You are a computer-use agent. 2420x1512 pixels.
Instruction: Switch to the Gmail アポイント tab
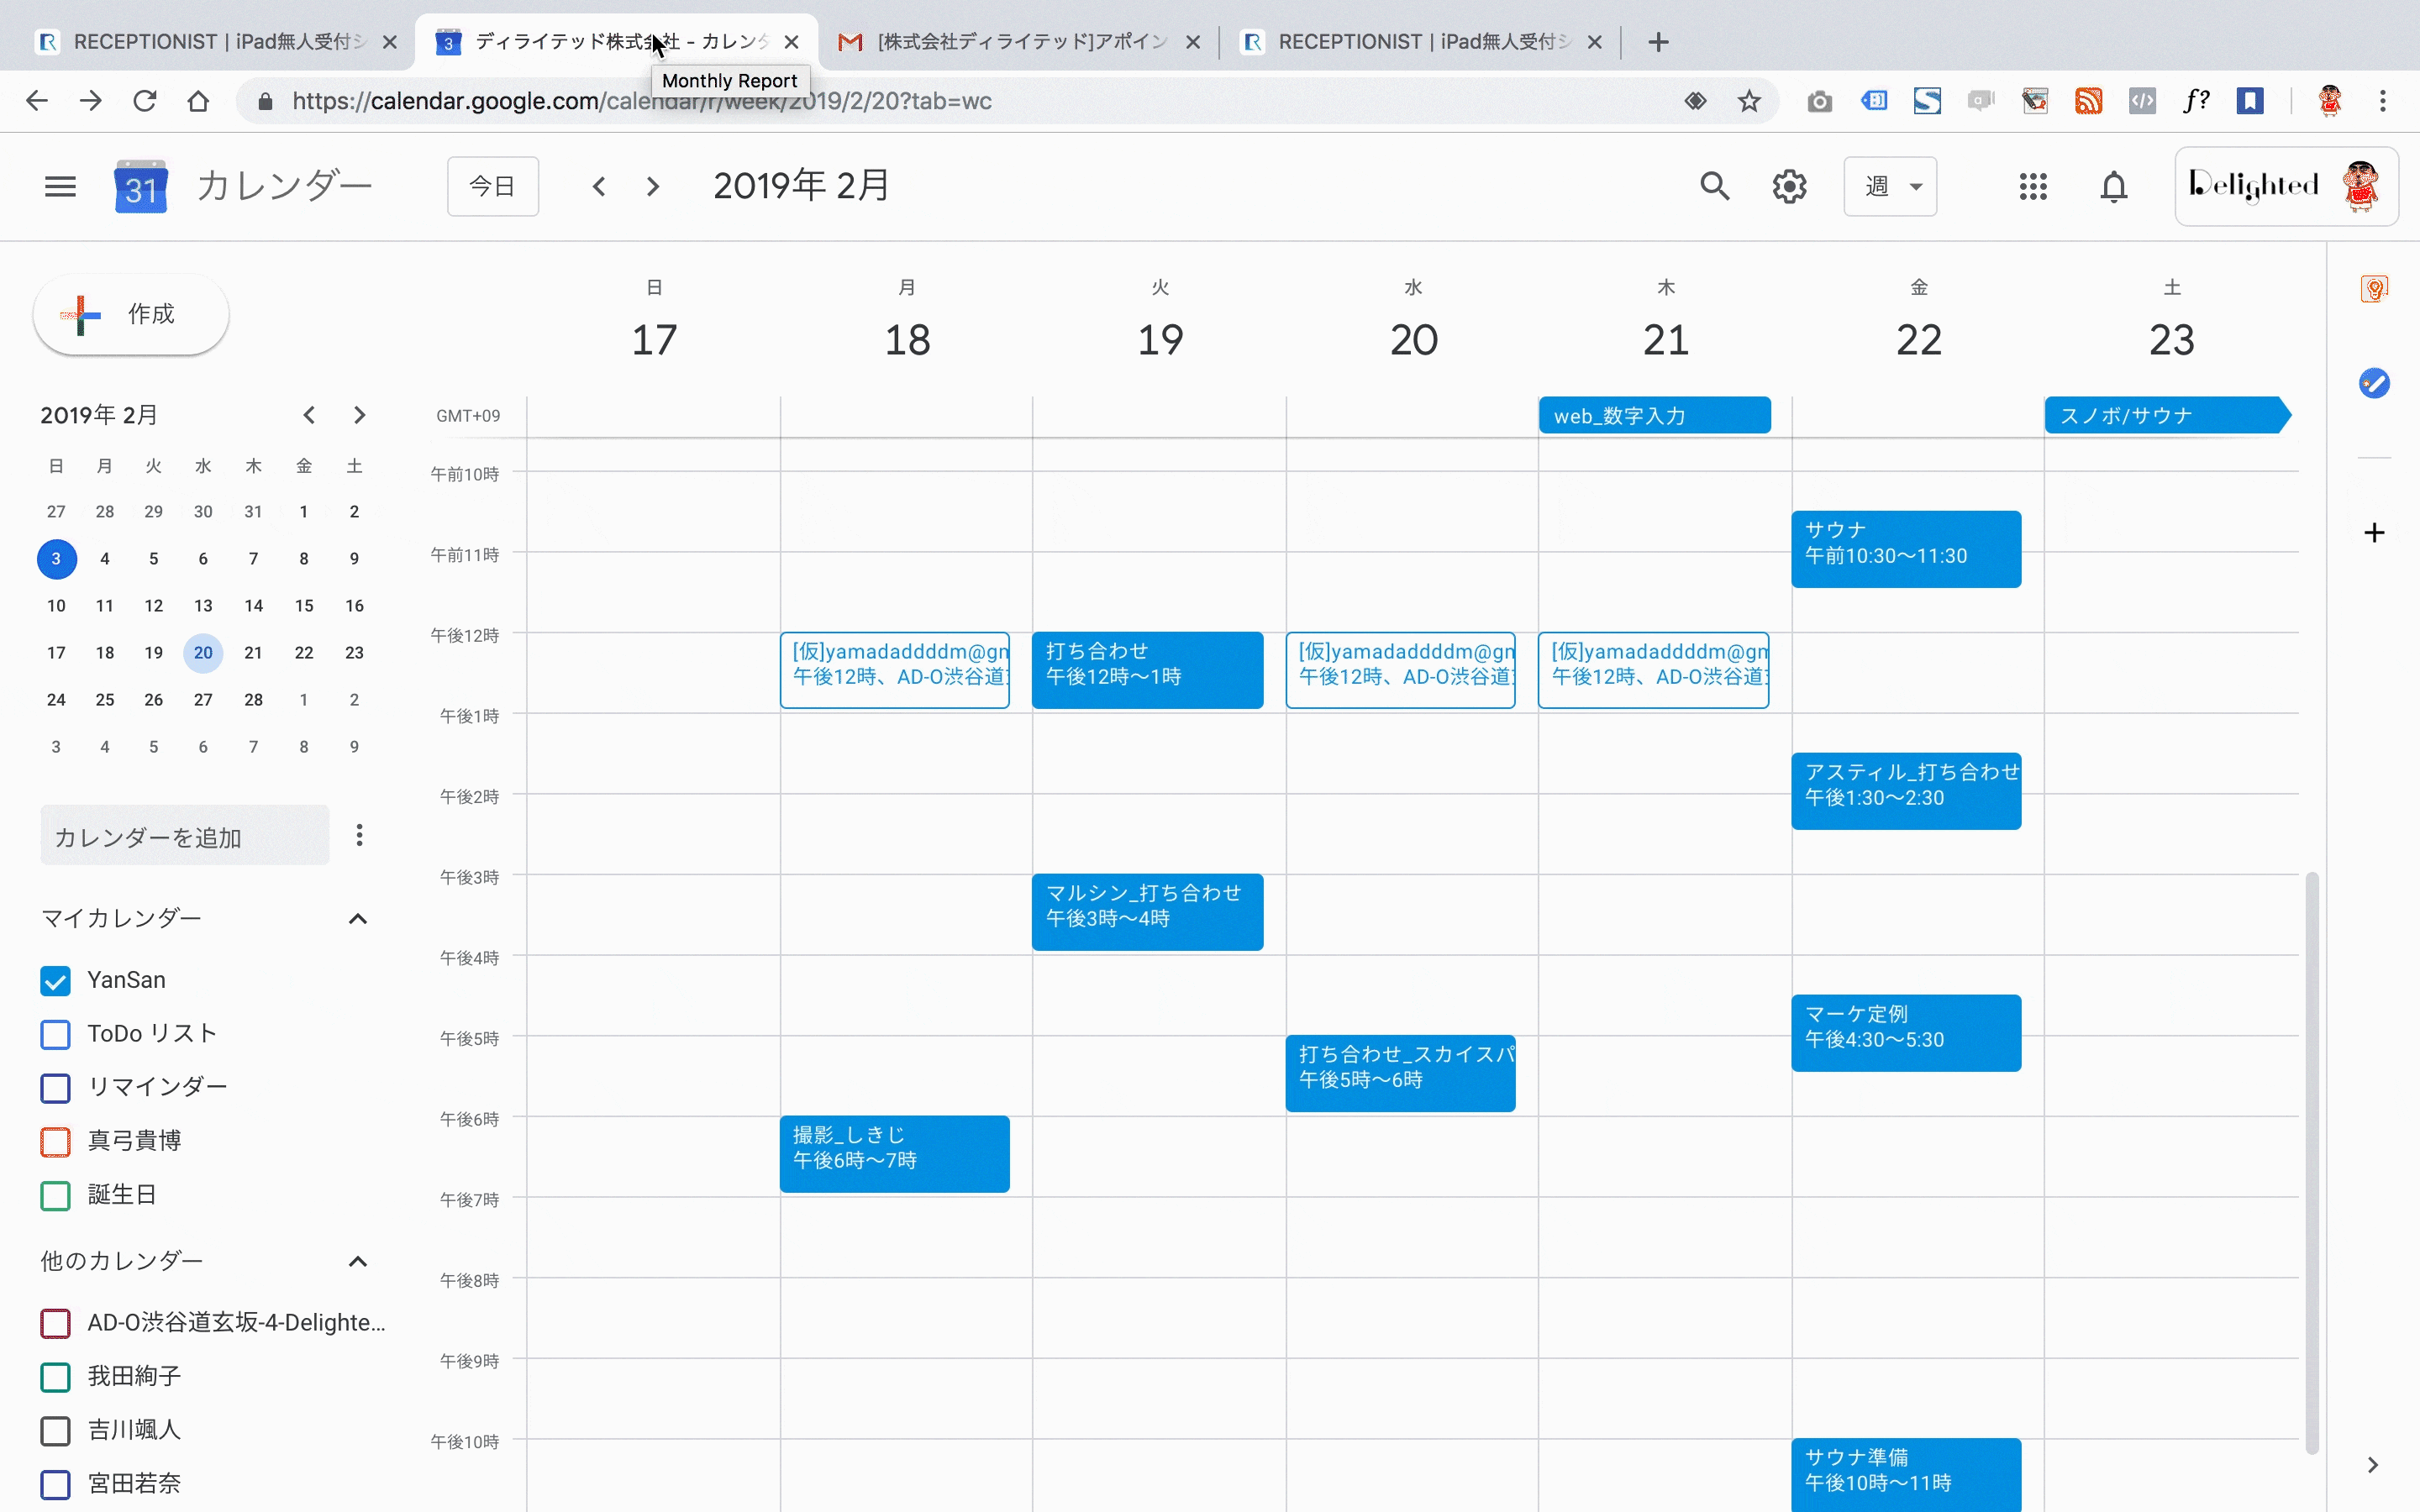1010,42
